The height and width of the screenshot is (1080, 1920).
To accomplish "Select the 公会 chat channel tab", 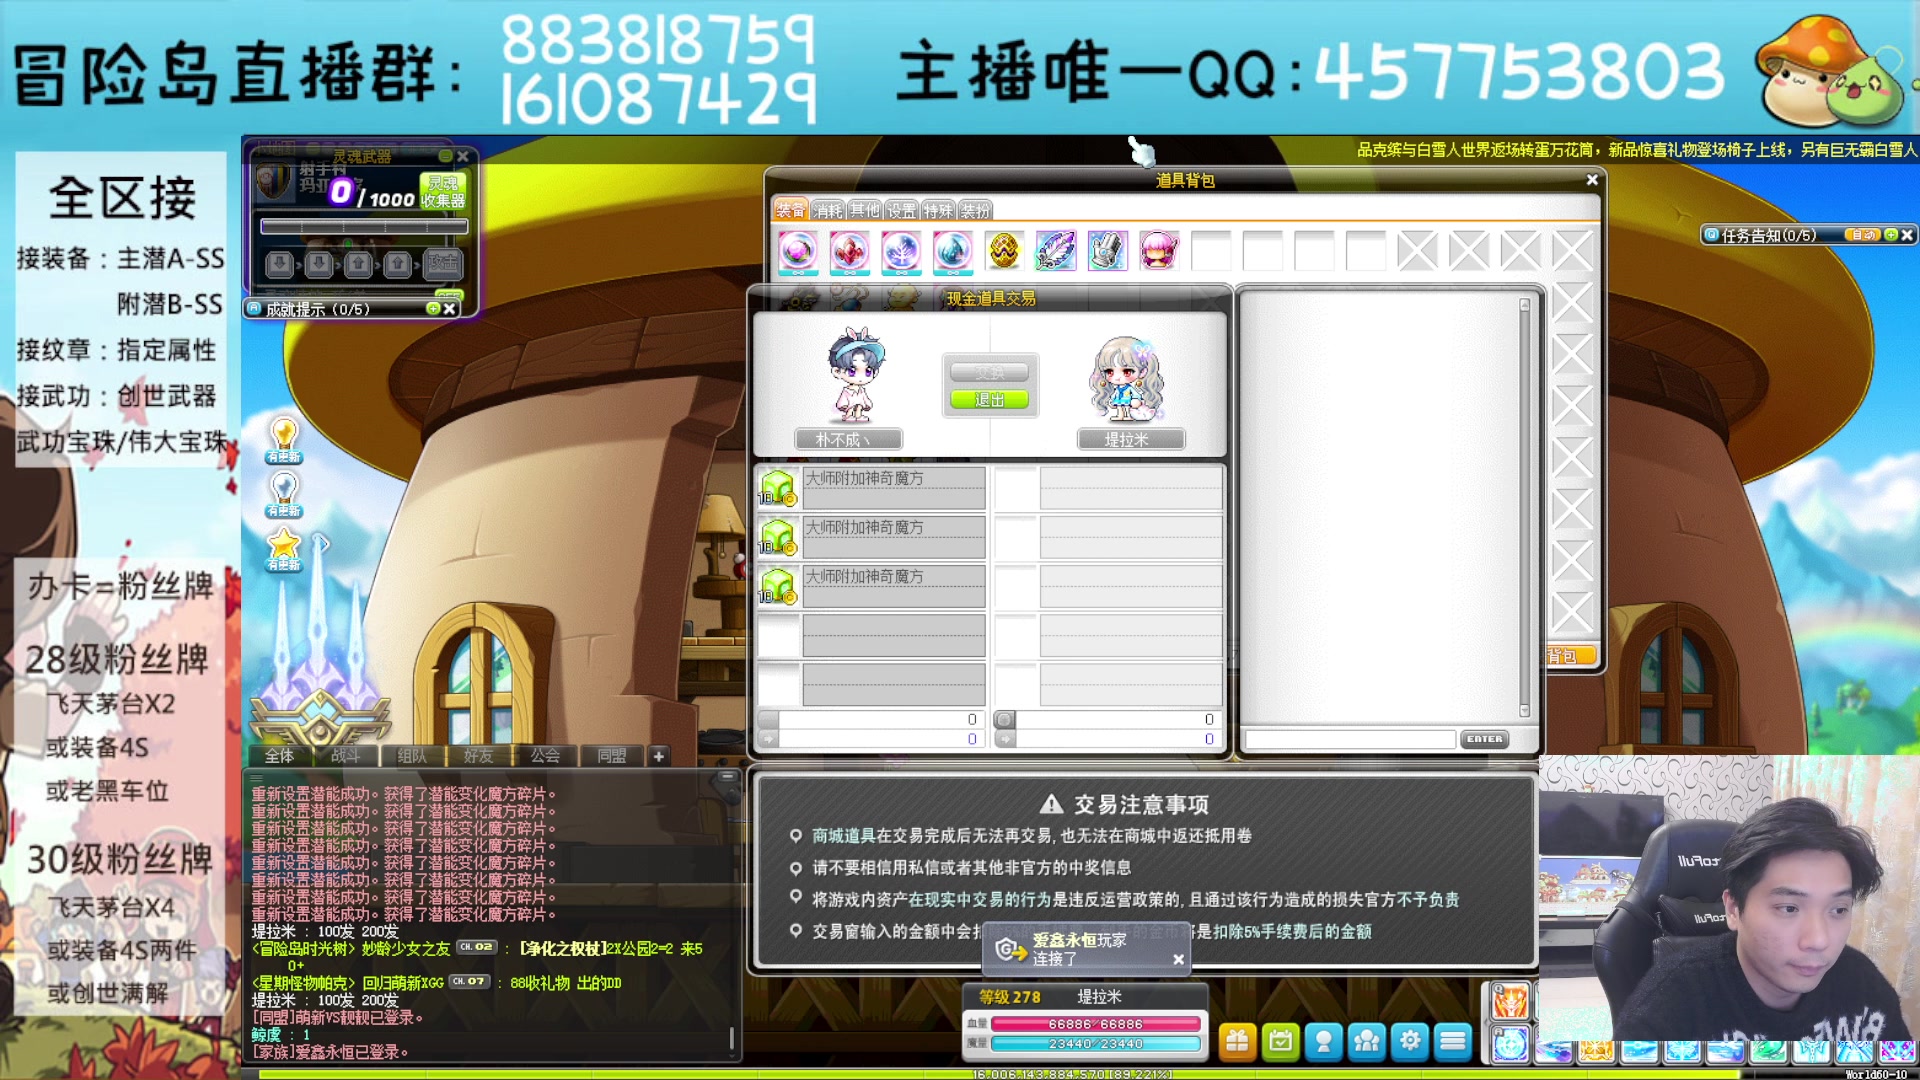I will pos(545,756).
